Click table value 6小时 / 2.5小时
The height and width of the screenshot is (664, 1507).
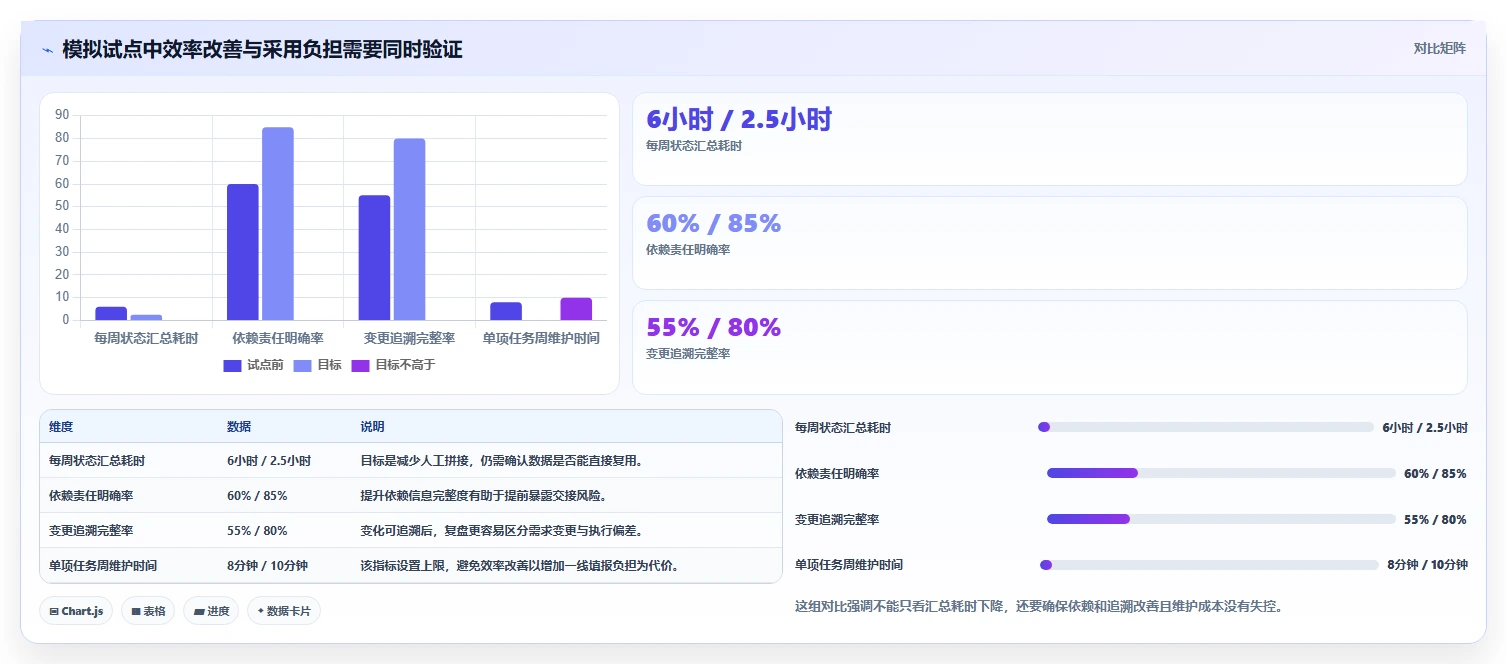(269, 461)
